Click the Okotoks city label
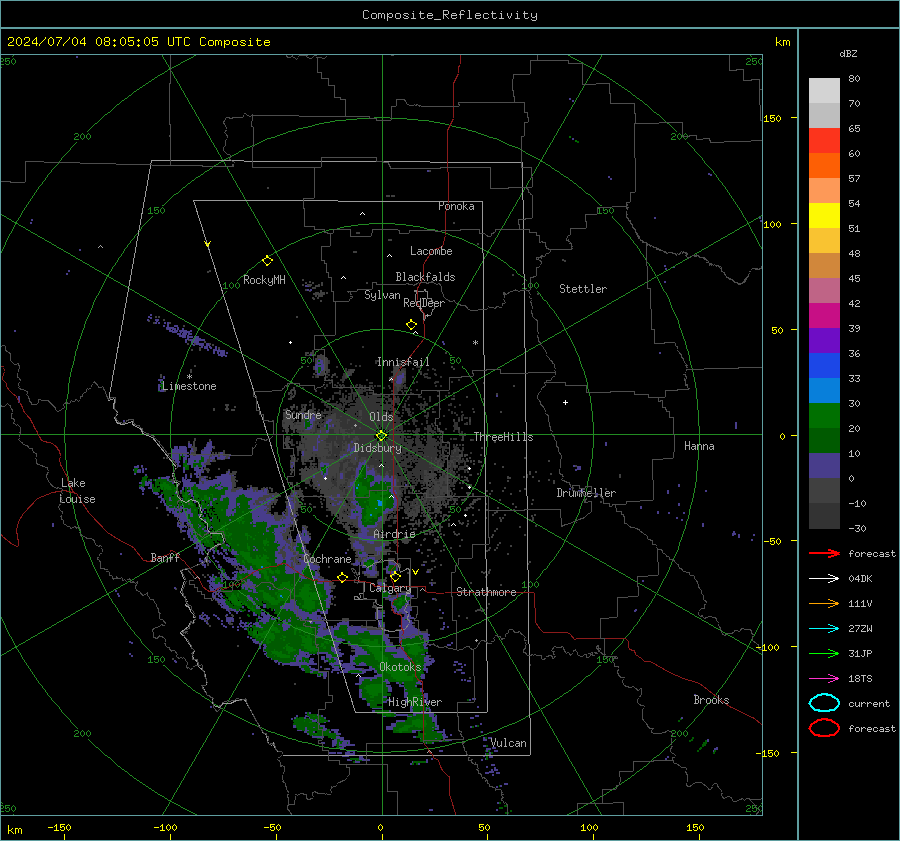900x841 pixels. [400, 667]
